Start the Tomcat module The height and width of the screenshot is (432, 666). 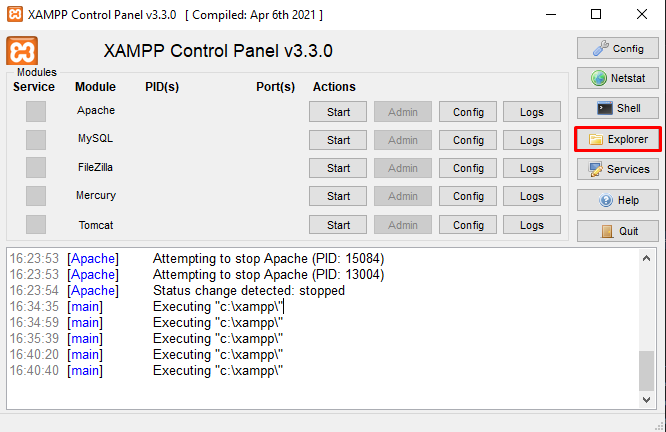click(x=338, y=225)
